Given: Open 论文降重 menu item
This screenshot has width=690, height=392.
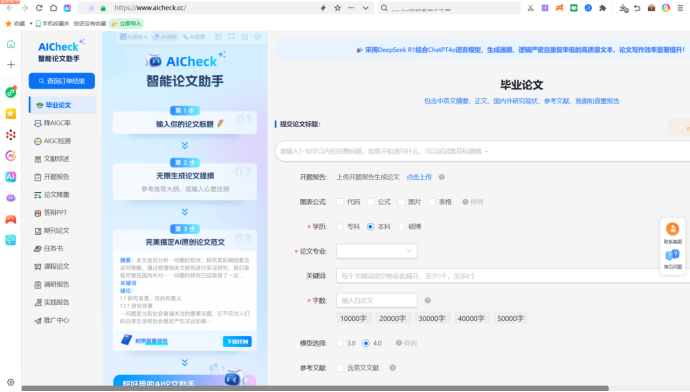Looking at the screenshot, I should pyautogui.click(x=52, y=194).
